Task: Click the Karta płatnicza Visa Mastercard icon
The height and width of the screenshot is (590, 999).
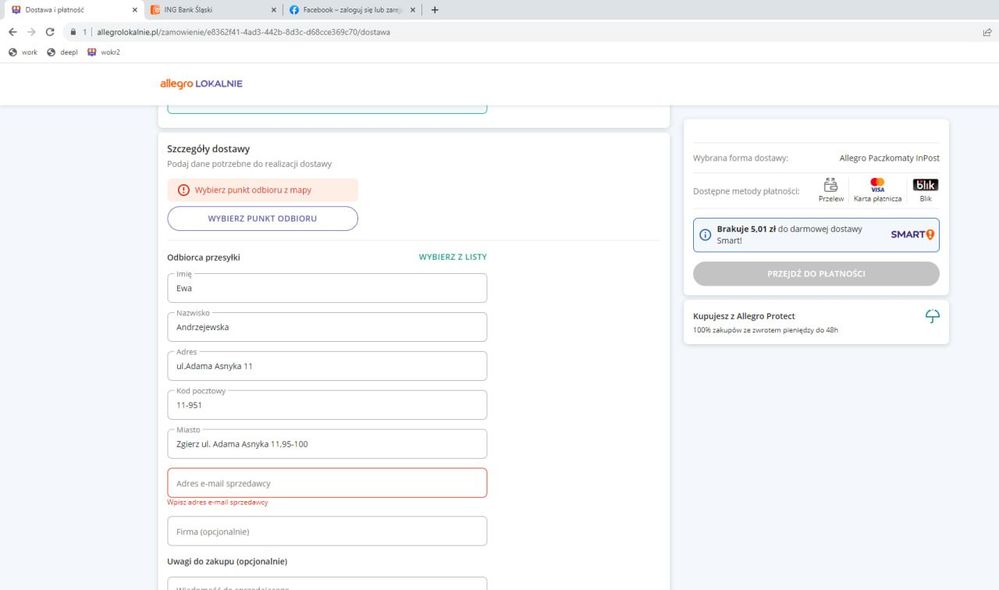Action: point(877,190)
